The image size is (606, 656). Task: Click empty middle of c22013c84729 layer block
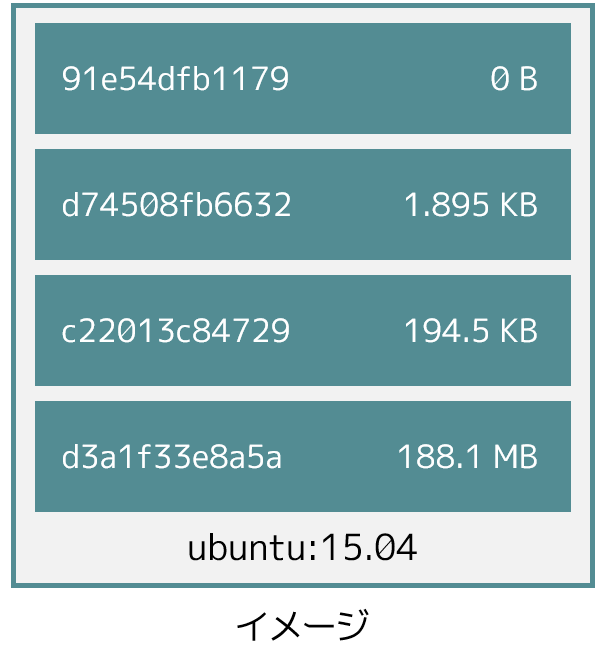(x=347, y=331)
